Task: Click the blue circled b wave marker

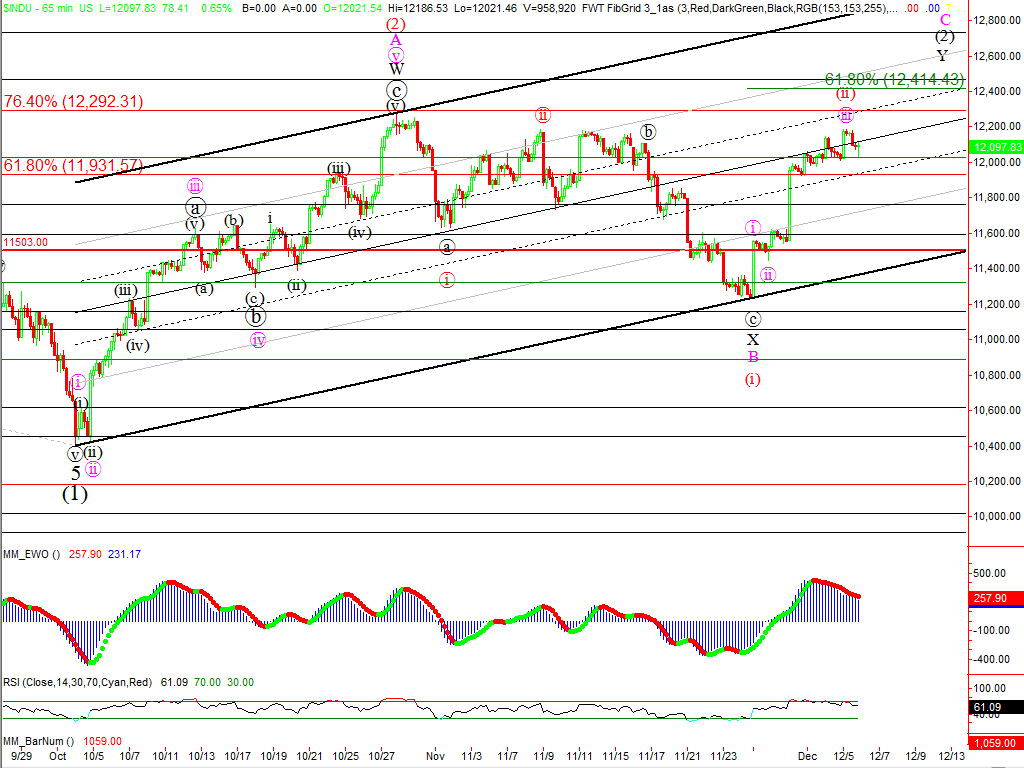Action: click(x=256, y=317)
